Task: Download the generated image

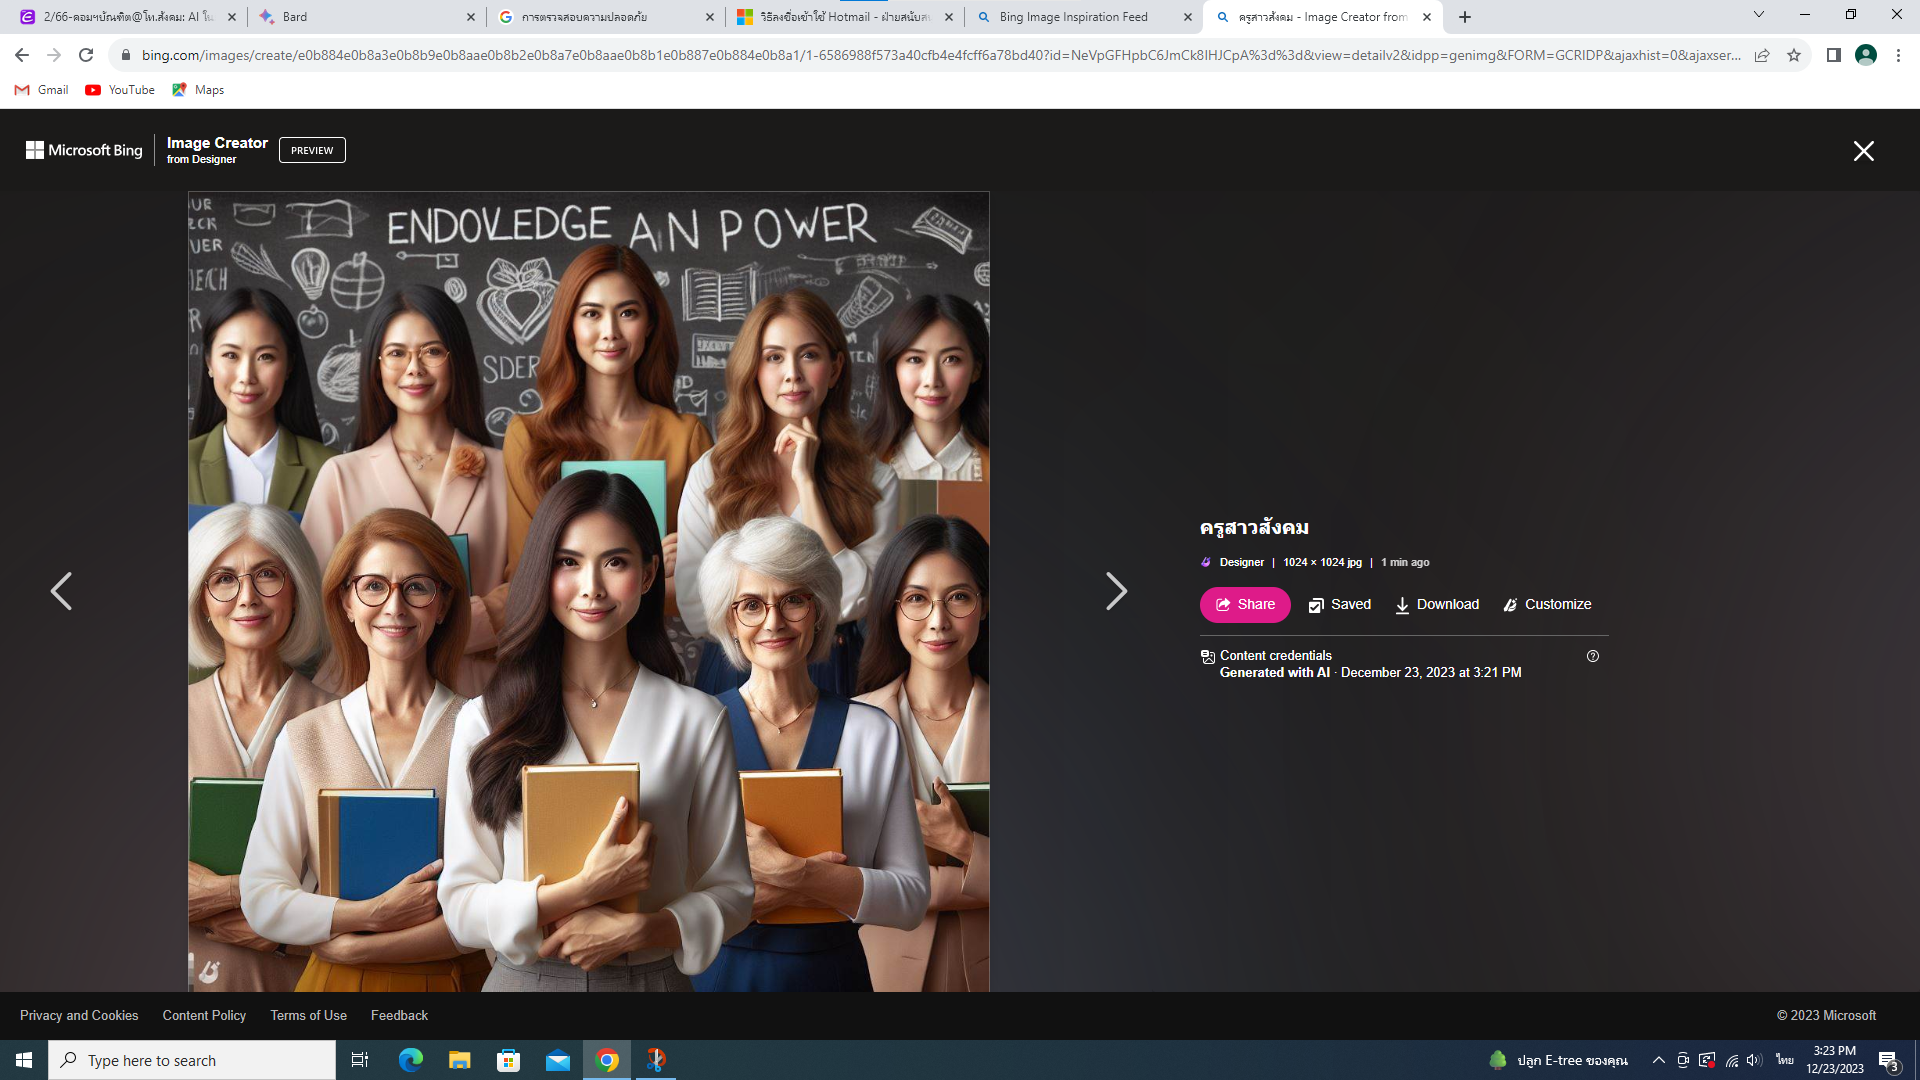Action: [1437, 605]
